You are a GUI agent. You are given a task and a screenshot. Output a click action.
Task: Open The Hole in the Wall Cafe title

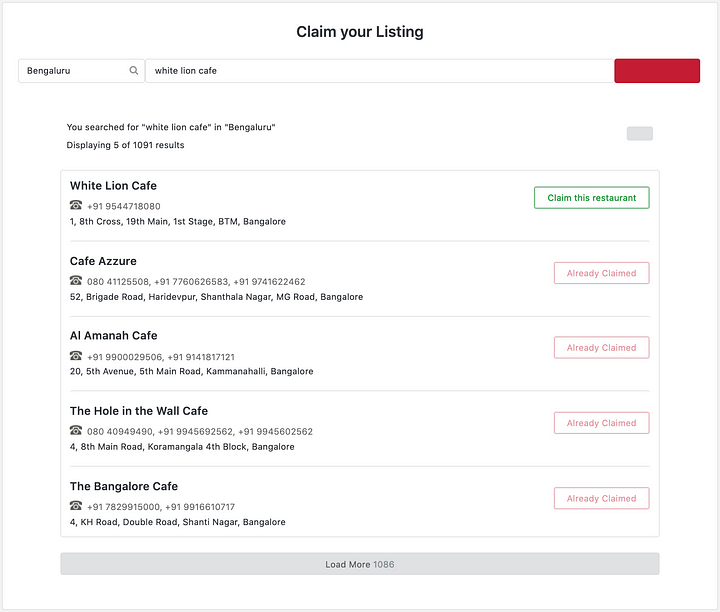(138, 411)
